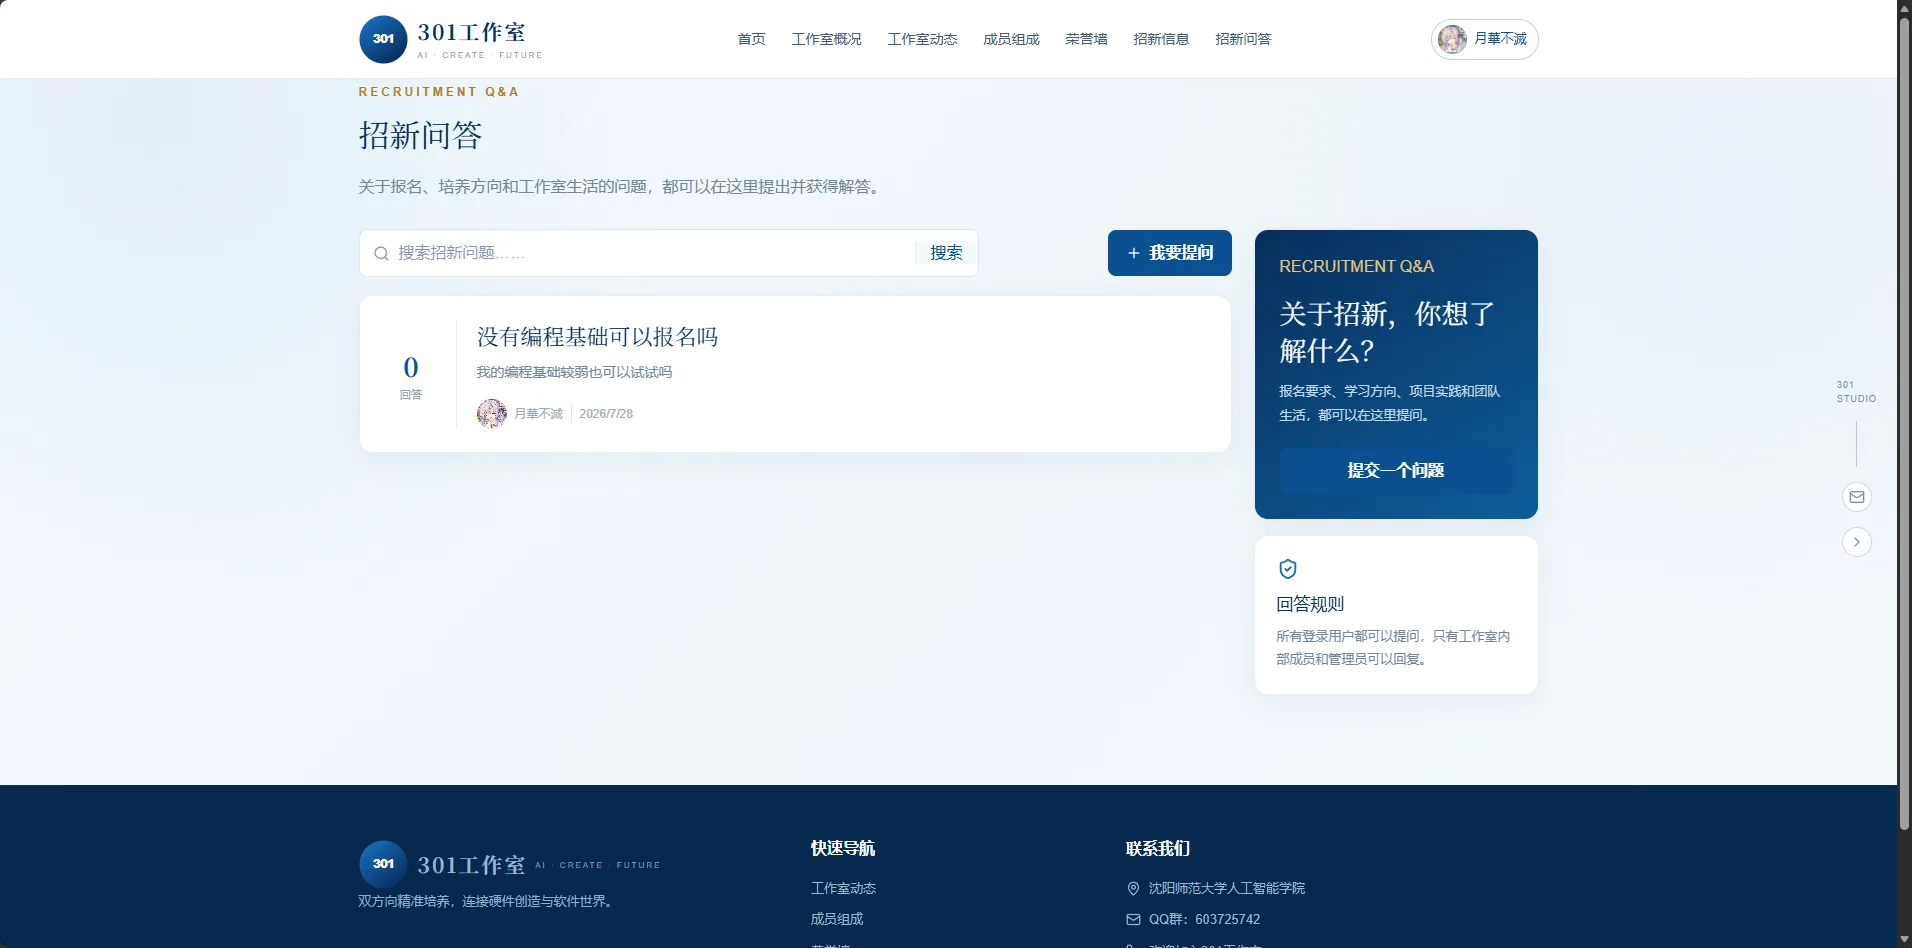1912x948 pixels.
Task: Click the 301 logo in header
Action: tap(383, 39)
